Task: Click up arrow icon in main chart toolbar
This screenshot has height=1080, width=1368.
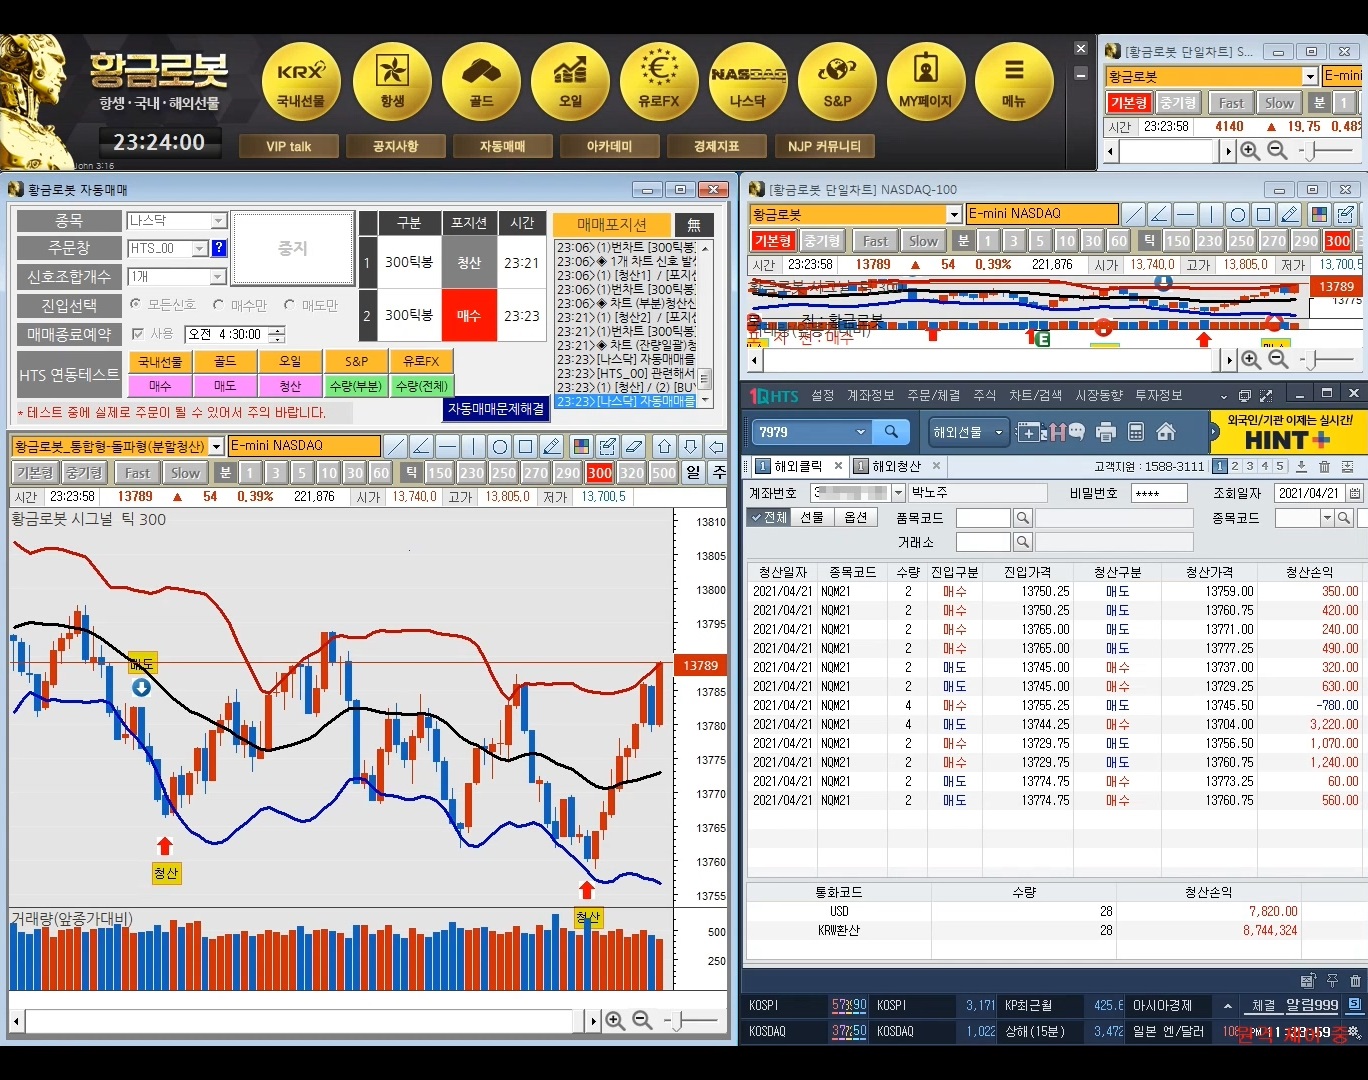Action: tap(665, 446)
